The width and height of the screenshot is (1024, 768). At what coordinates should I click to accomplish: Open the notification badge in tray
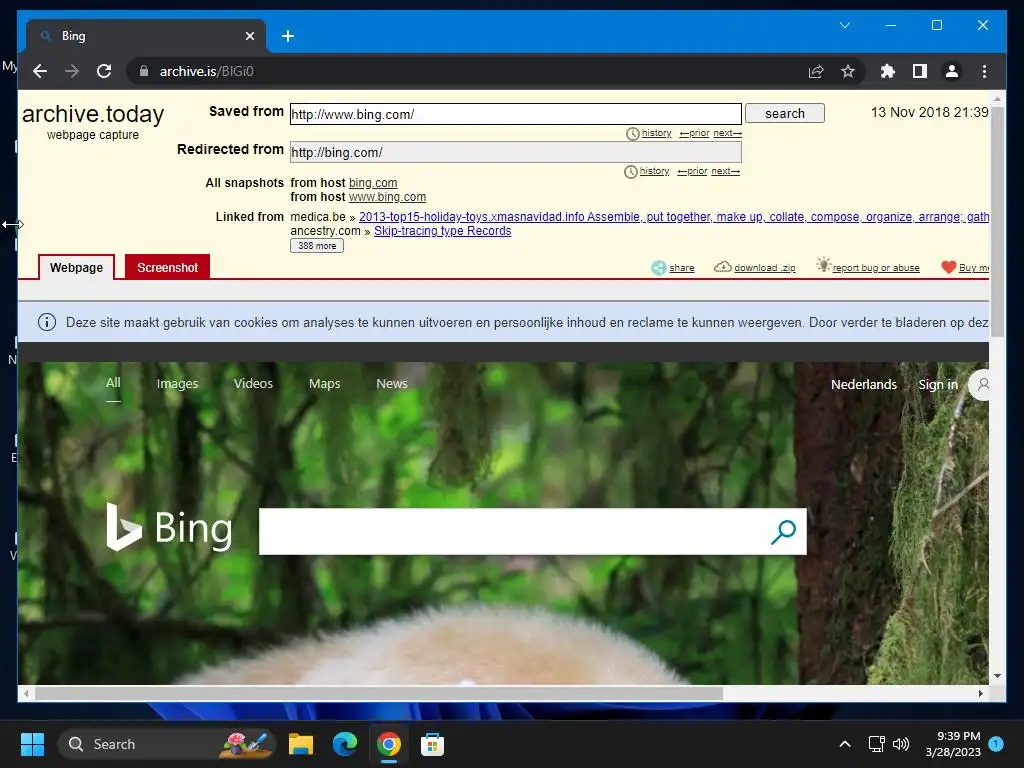(996, 744)
